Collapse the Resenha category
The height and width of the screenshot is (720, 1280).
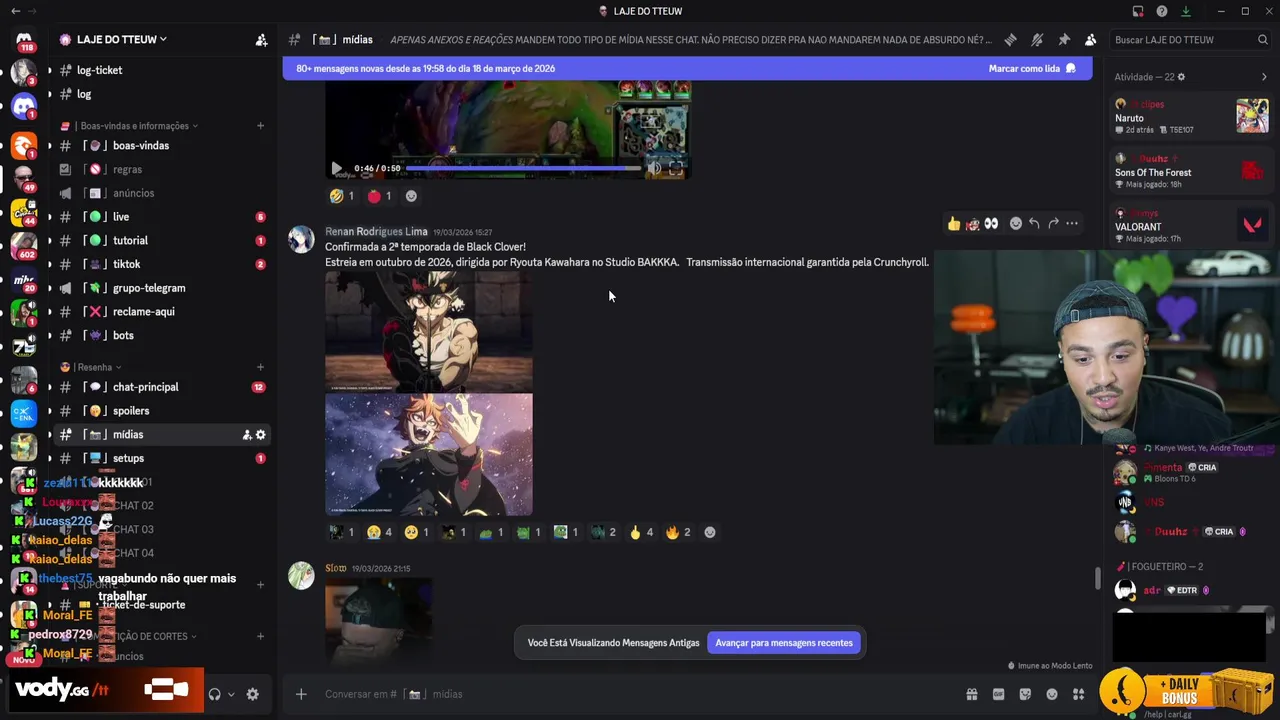tap(93, 367)
